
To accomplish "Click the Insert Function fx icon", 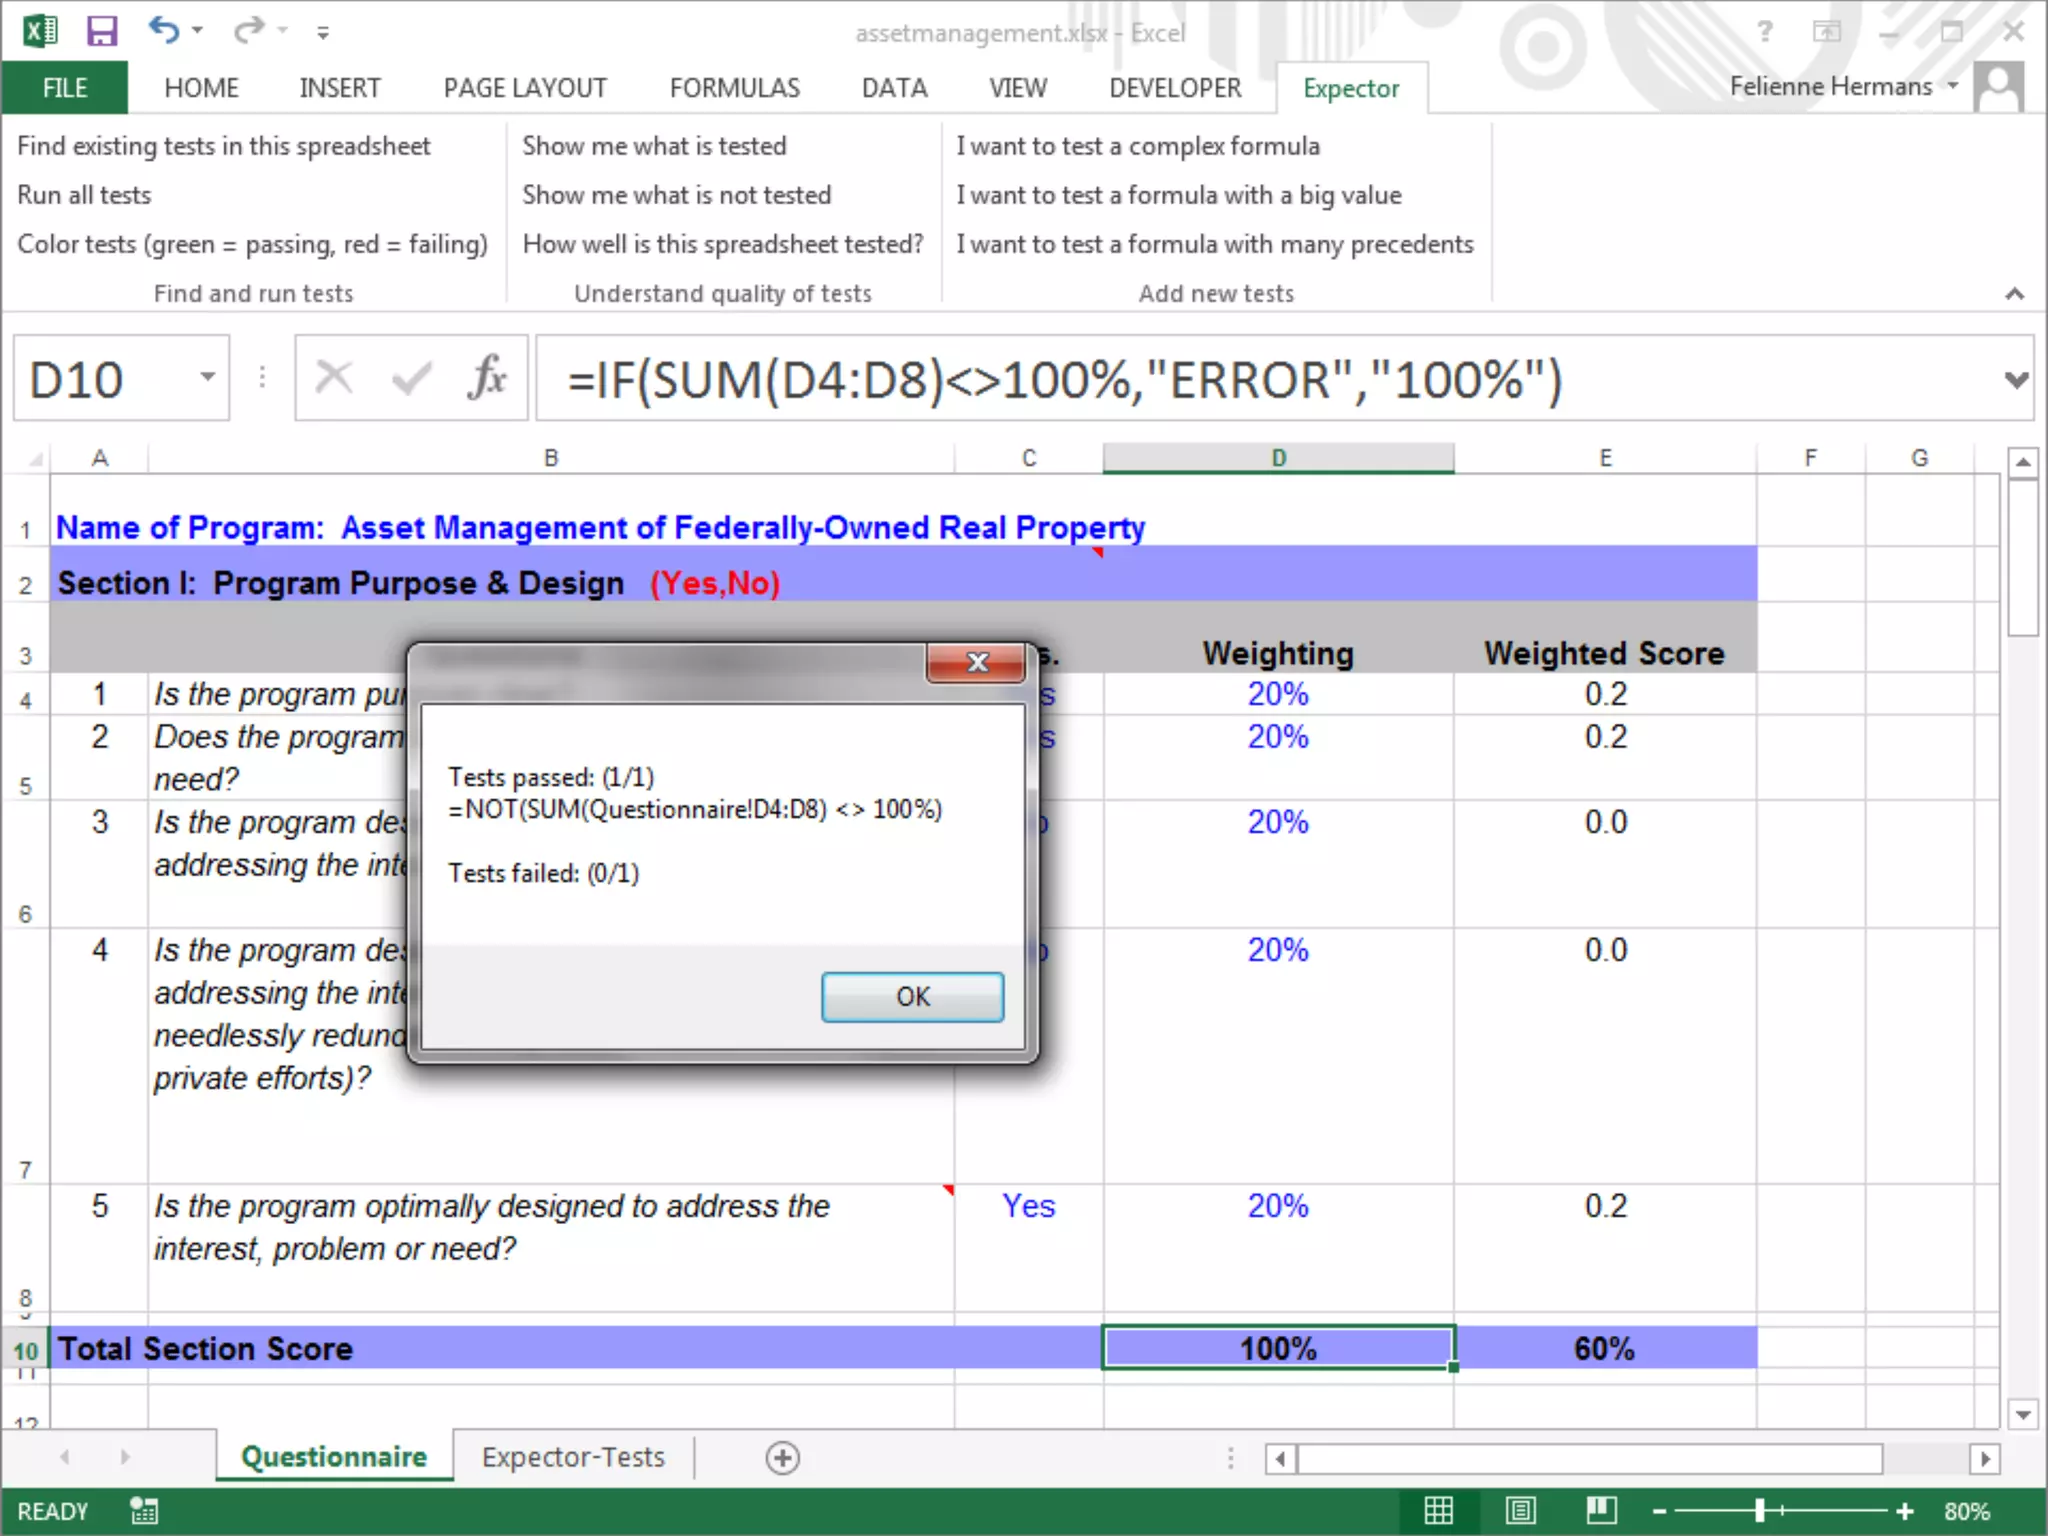I will click(487, 379).
